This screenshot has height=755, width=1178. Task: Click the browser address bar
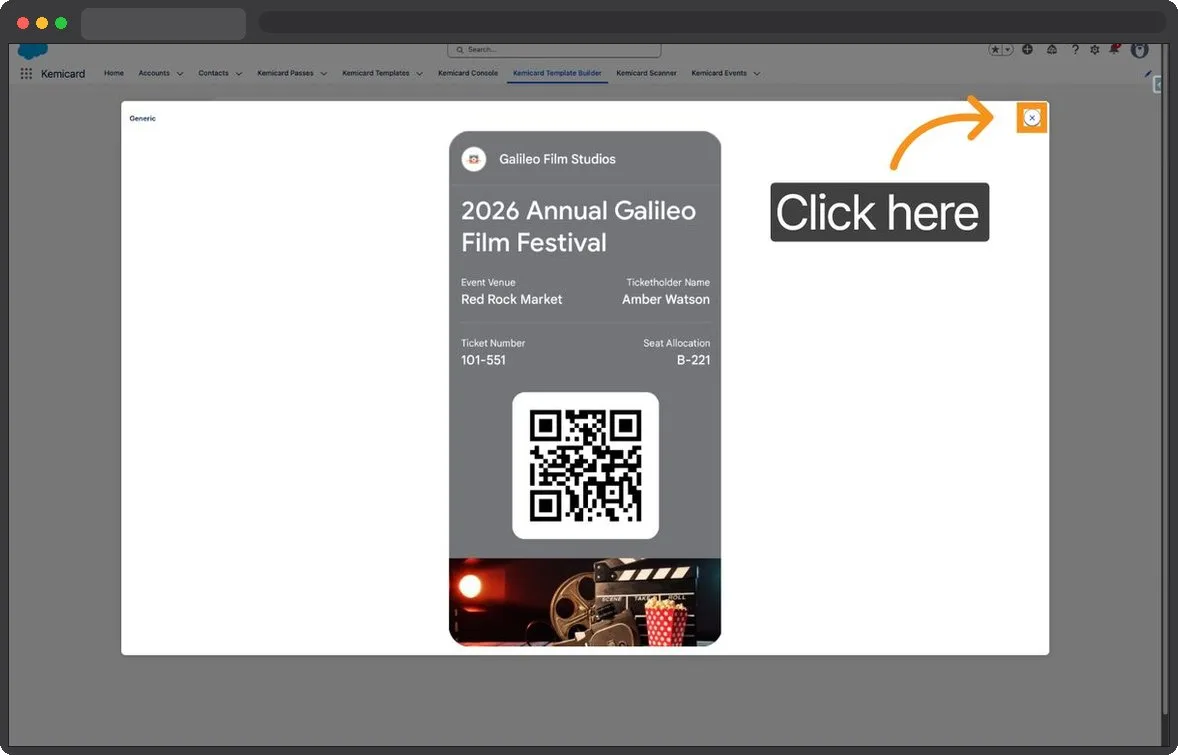point(710,23)
